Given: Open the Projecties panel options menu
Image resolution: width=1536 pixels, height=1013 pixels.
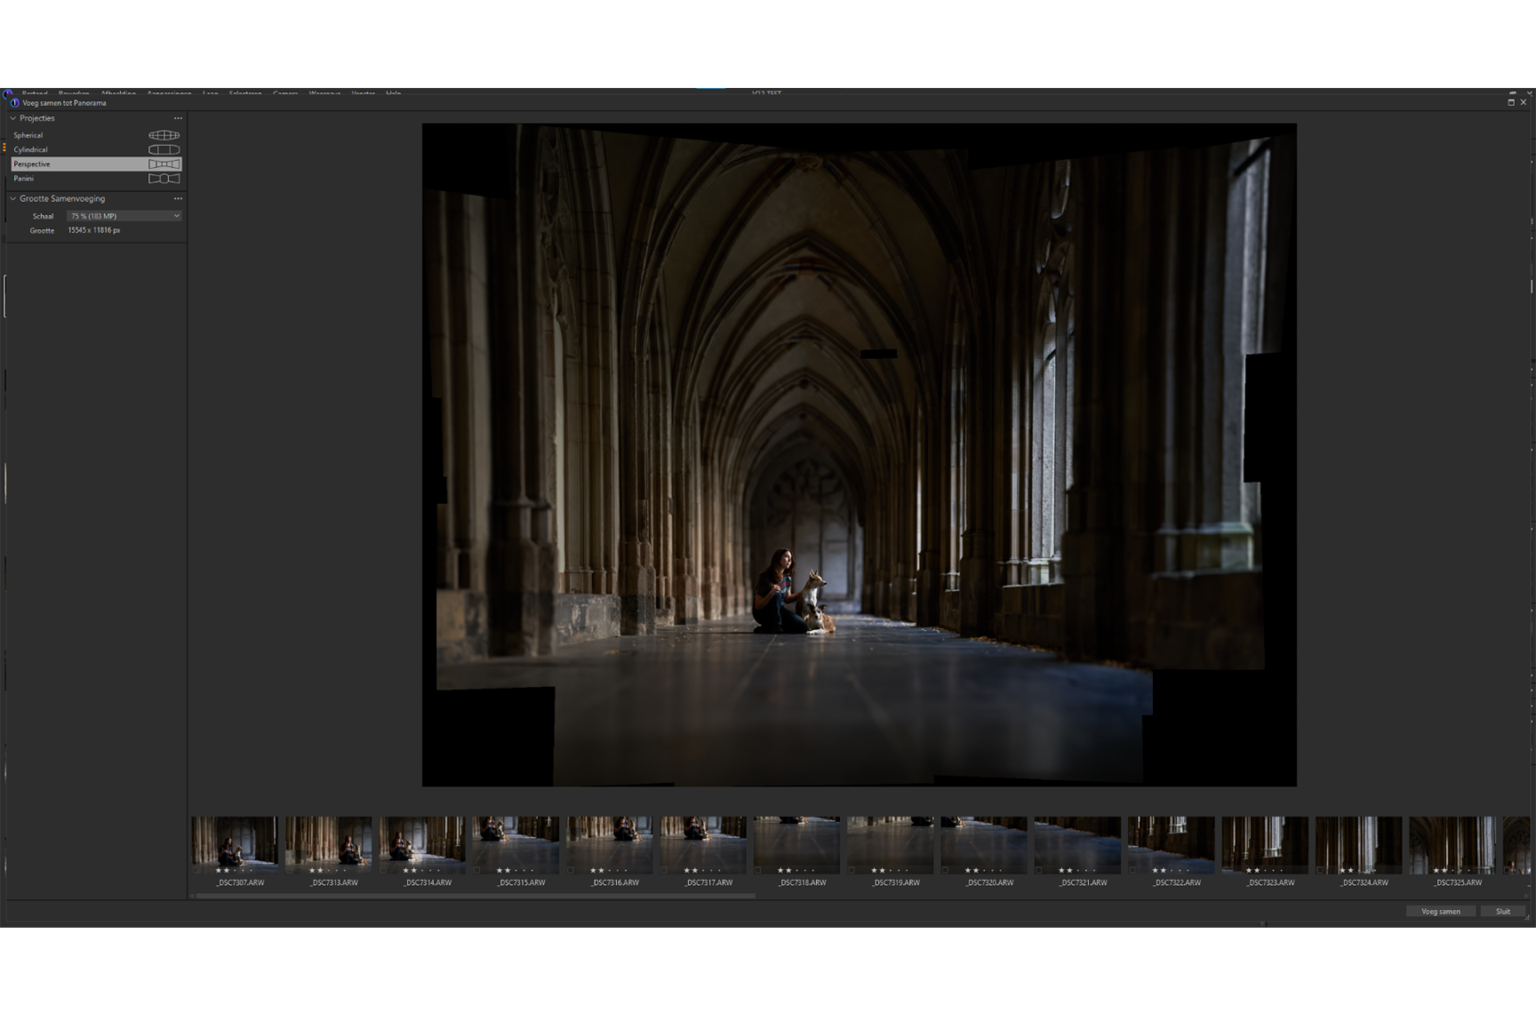Looking at the screenshot, I should click(178, 118).
